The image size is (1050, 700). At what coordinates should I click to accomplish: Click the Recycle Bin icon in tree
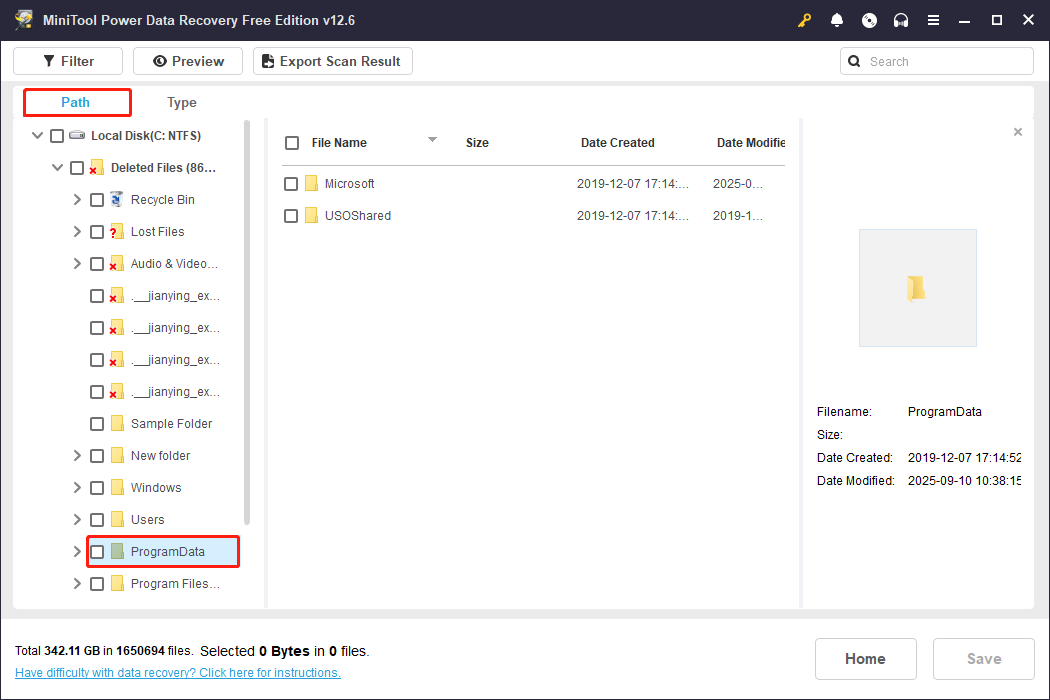point(116,200)
